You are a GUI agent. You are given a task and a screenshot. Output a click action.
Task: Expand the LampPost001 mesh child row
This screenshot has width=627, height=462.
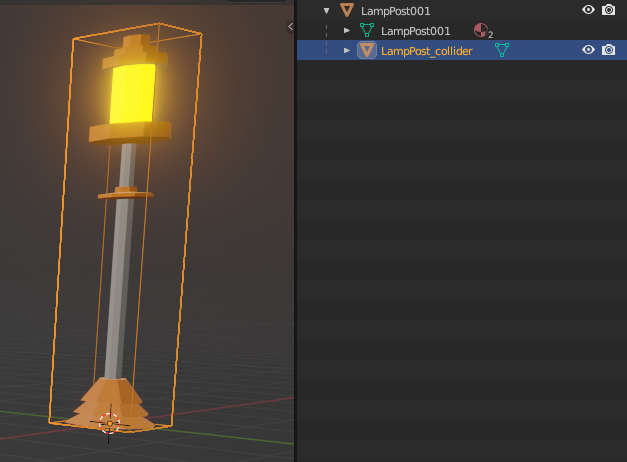tap(347, 31)
